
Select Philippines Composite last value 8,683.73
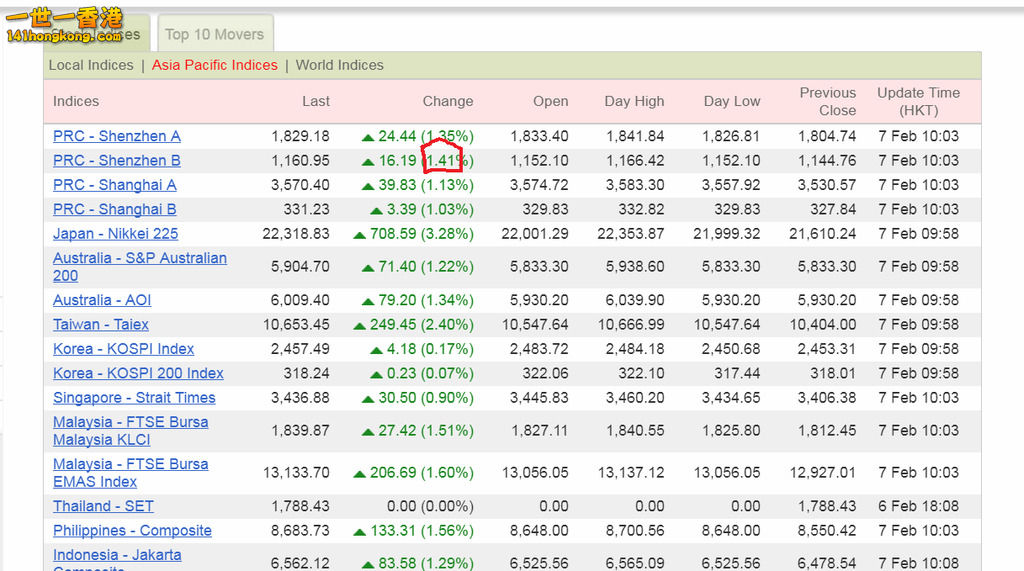click(x=300, y=530)
